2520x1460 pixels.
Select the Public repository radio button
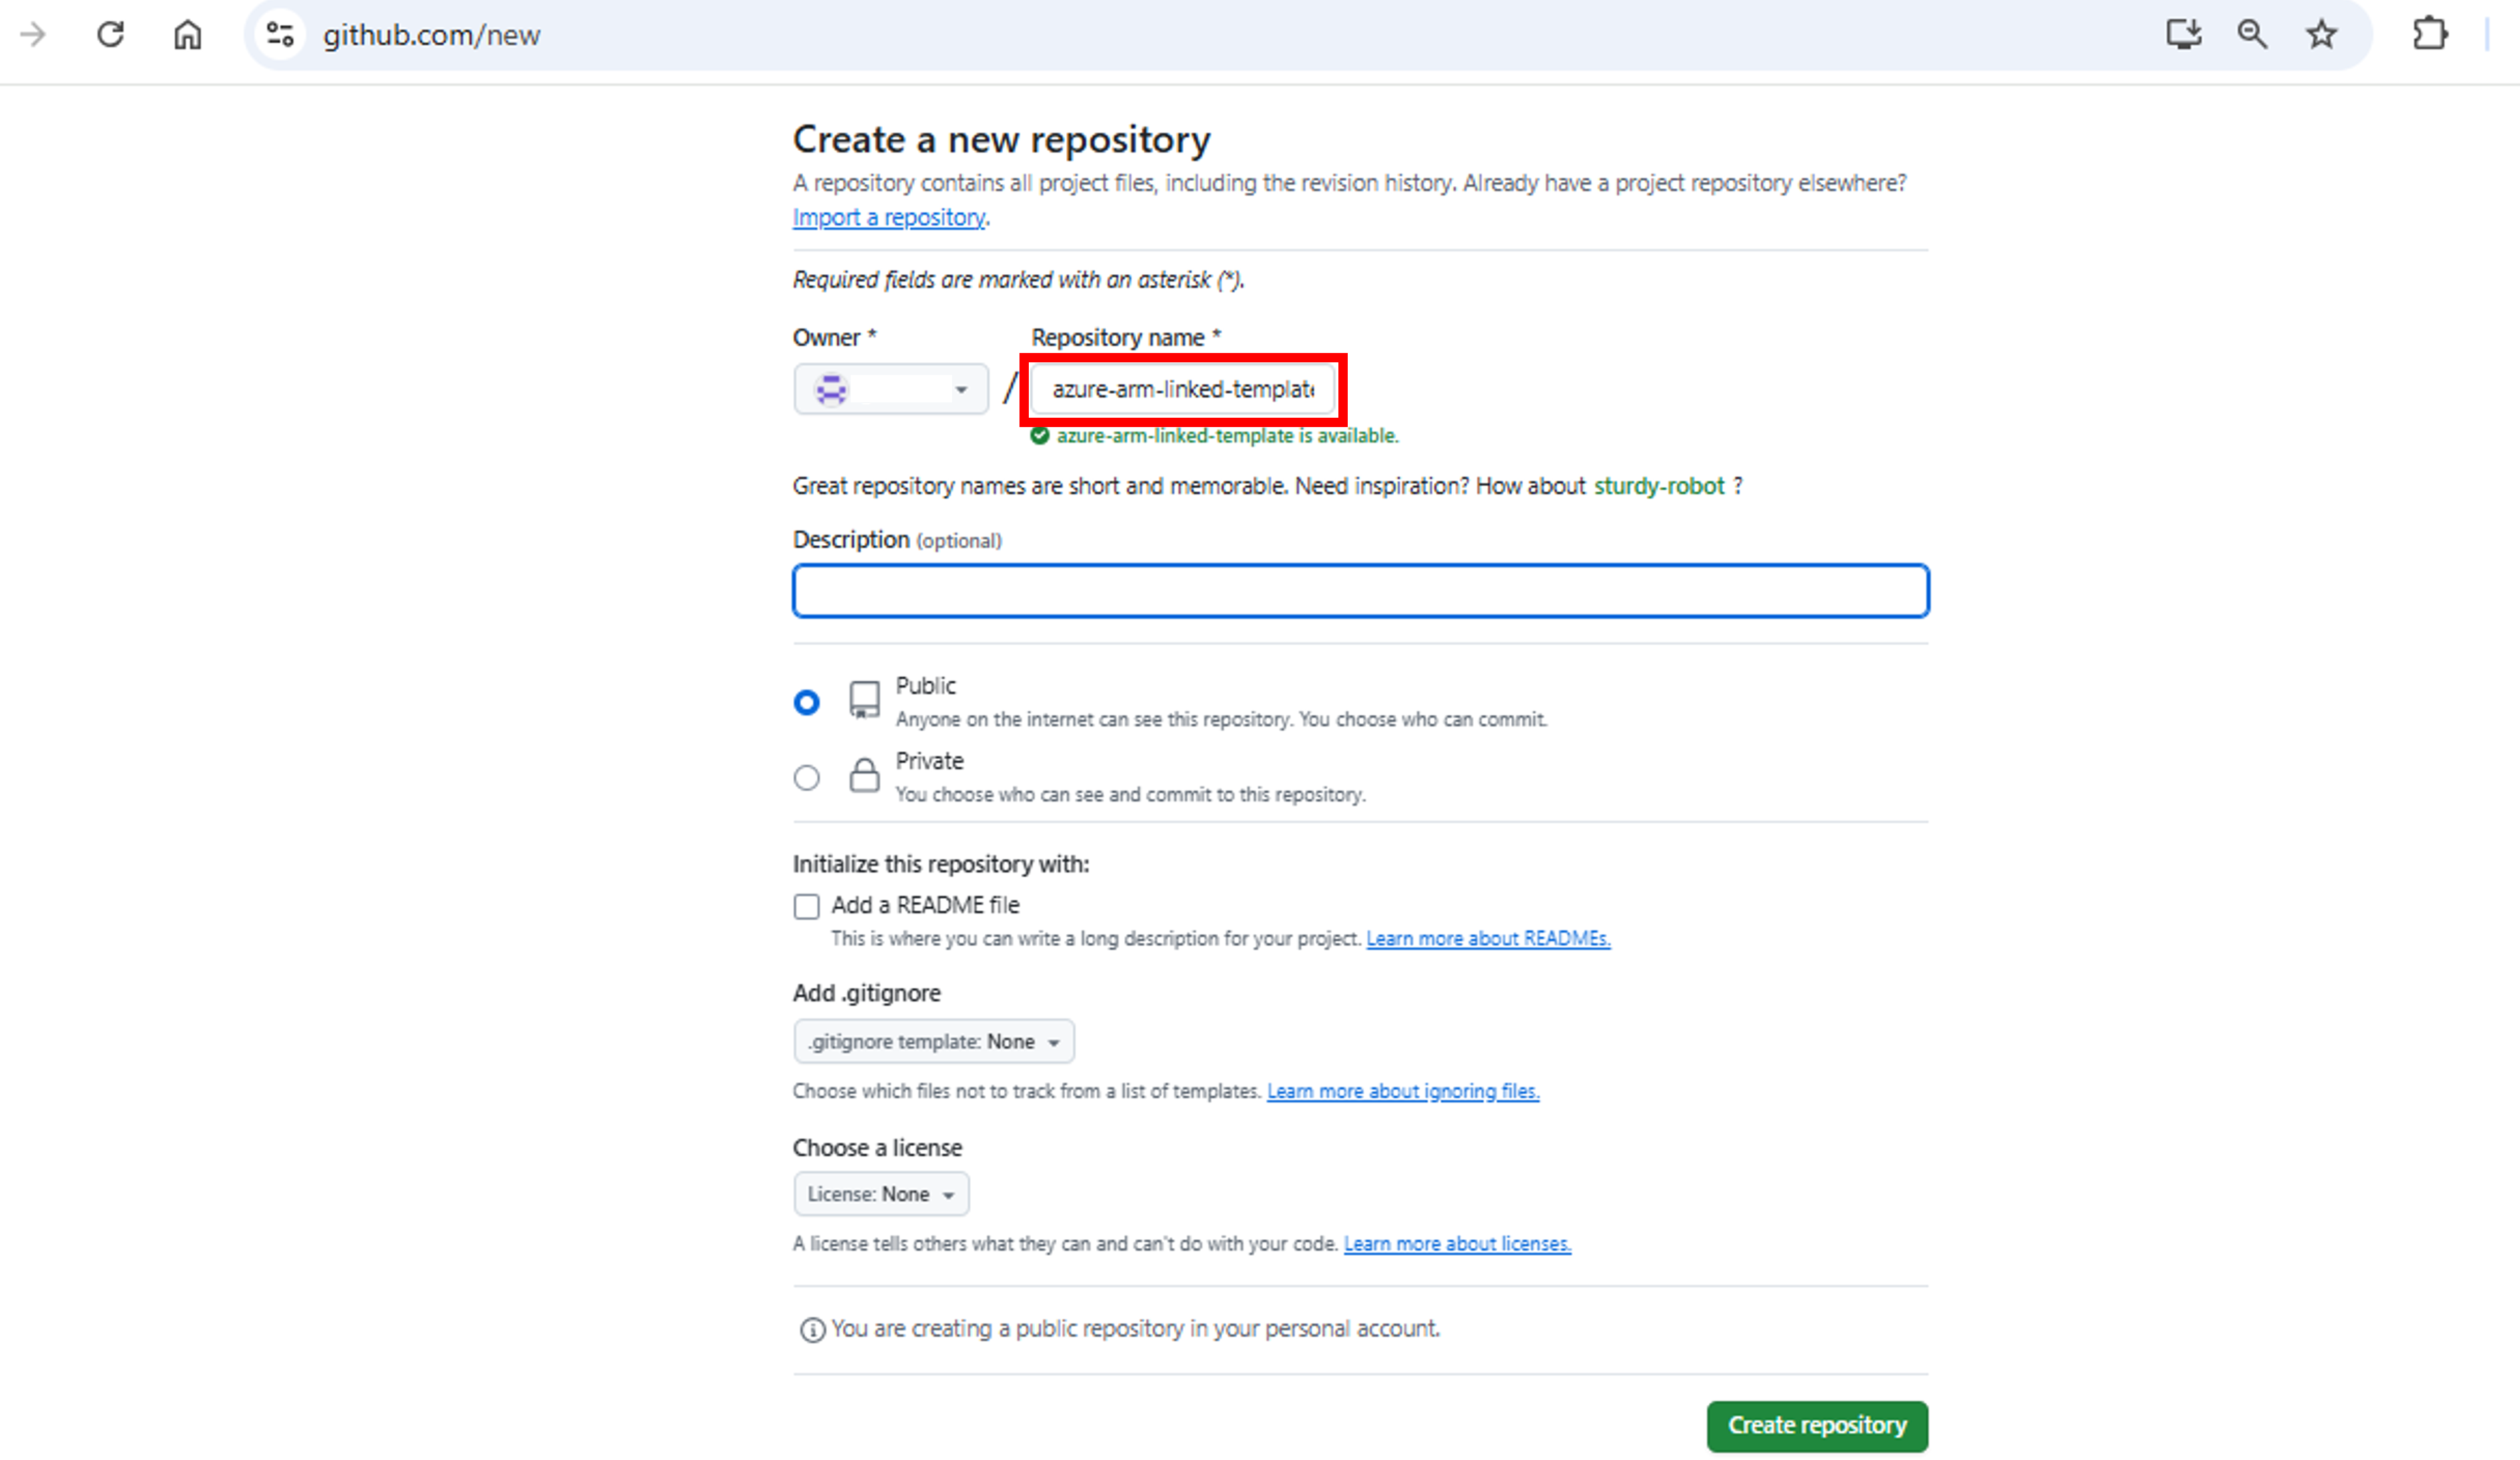click(806, 702)
